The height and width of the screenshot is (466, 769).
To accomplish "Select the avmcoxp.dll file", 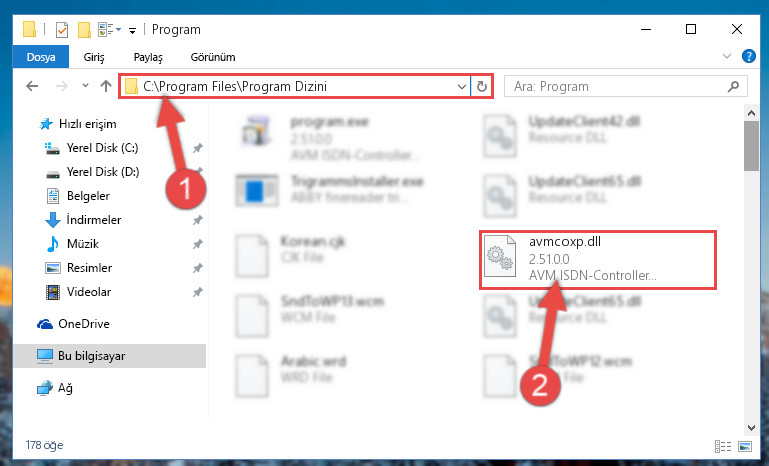I will pos(597,259).
